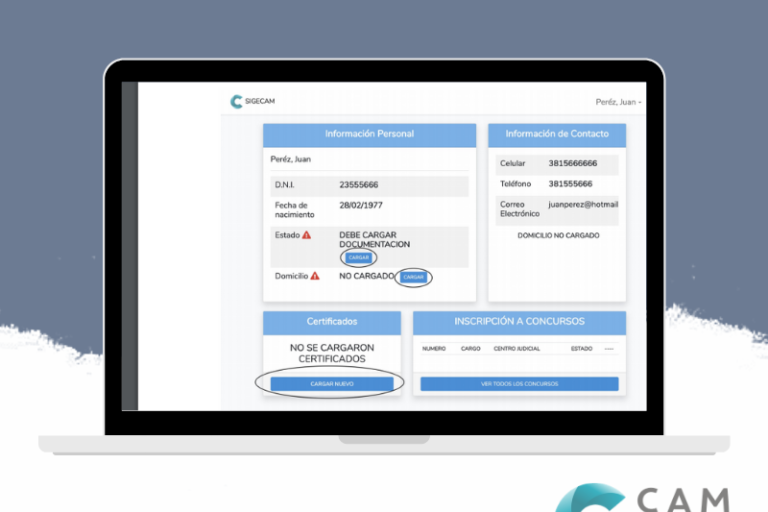
Task: Open the Peréz, Juan user dropdown
Action: pos(618,102)
